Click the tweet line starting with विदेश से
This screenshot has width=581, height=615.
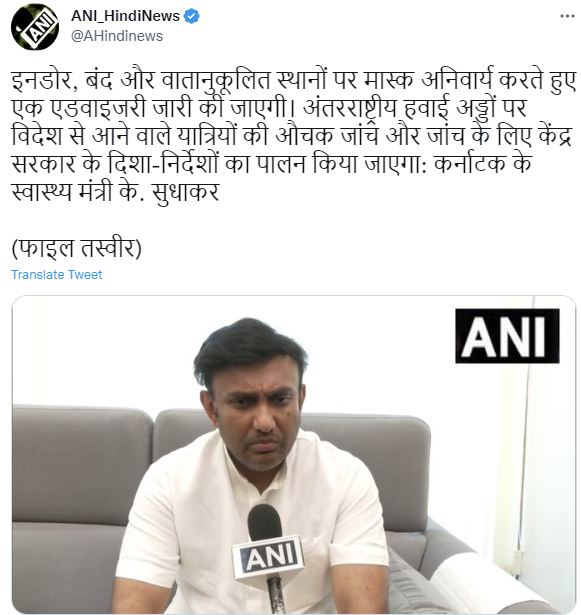click(x=291, y=136)
